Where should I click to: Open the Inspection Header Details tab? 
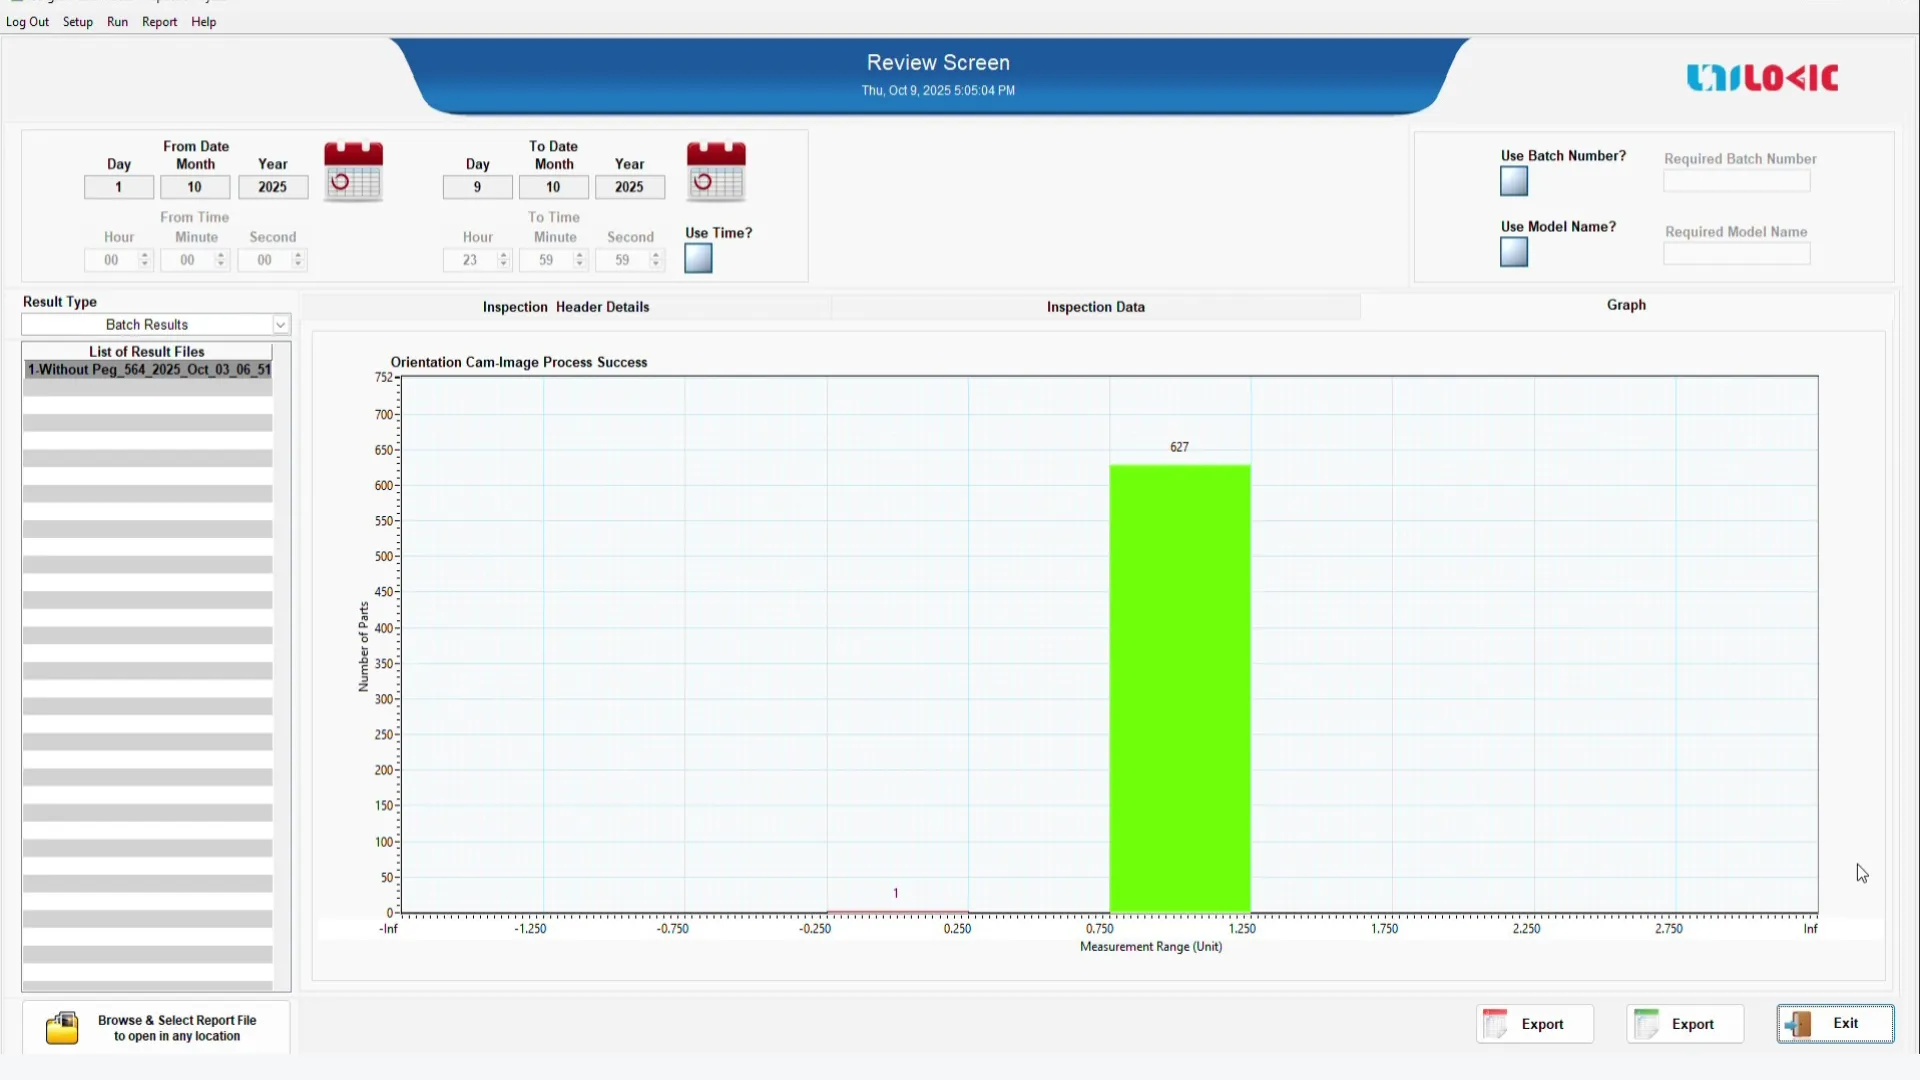[x=565, y=307]
